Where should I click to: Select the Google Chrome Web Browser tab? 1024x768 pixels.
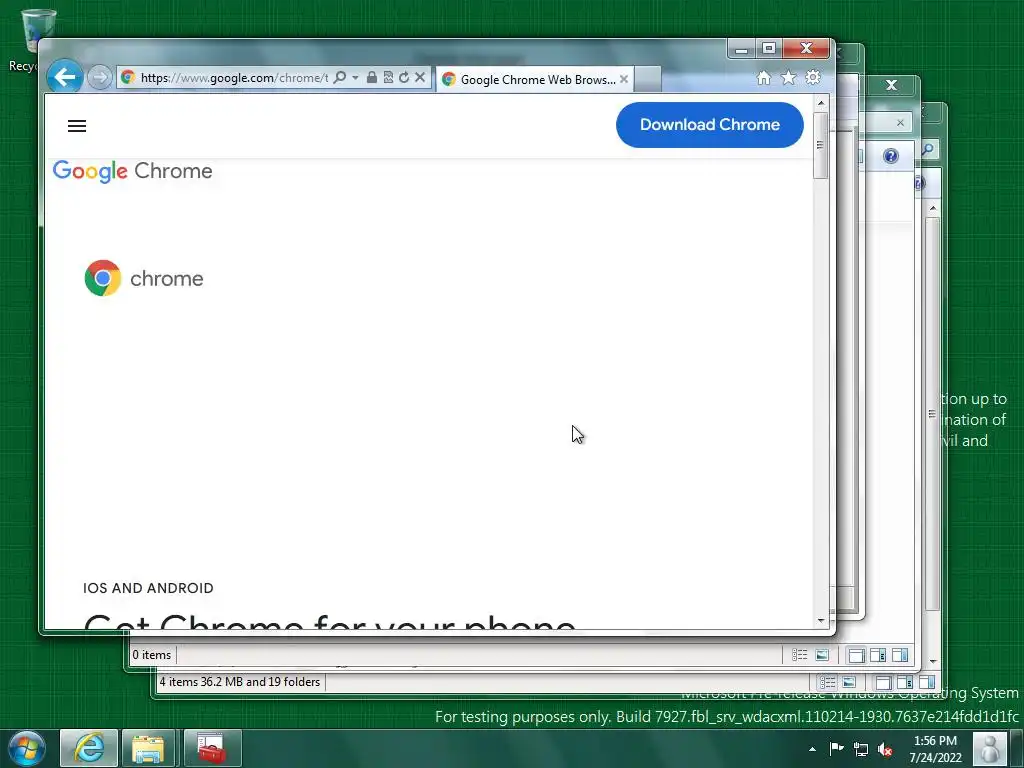534,80
